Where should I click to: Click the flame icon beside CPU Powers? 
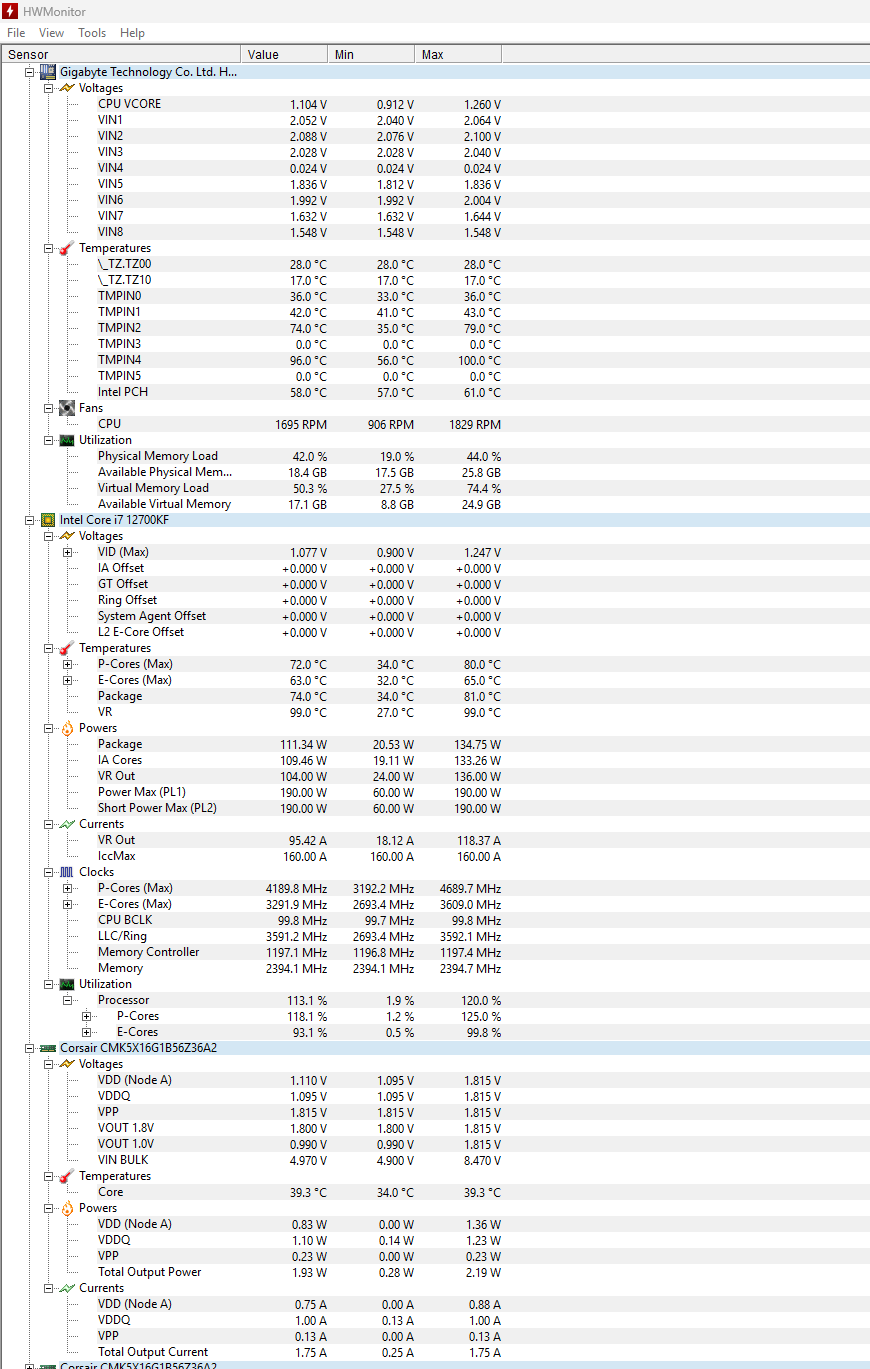click(67, 728)
